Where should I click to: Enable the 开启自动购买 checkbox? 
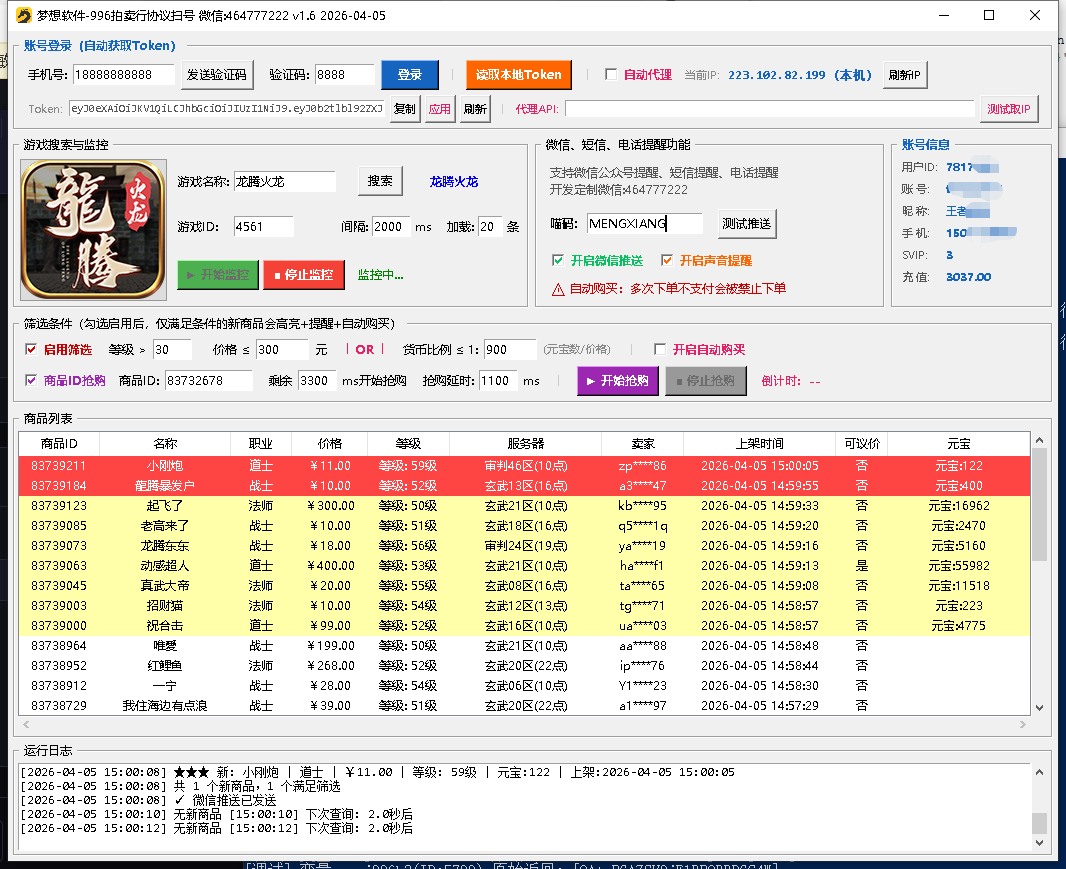(x=659, y=349)
